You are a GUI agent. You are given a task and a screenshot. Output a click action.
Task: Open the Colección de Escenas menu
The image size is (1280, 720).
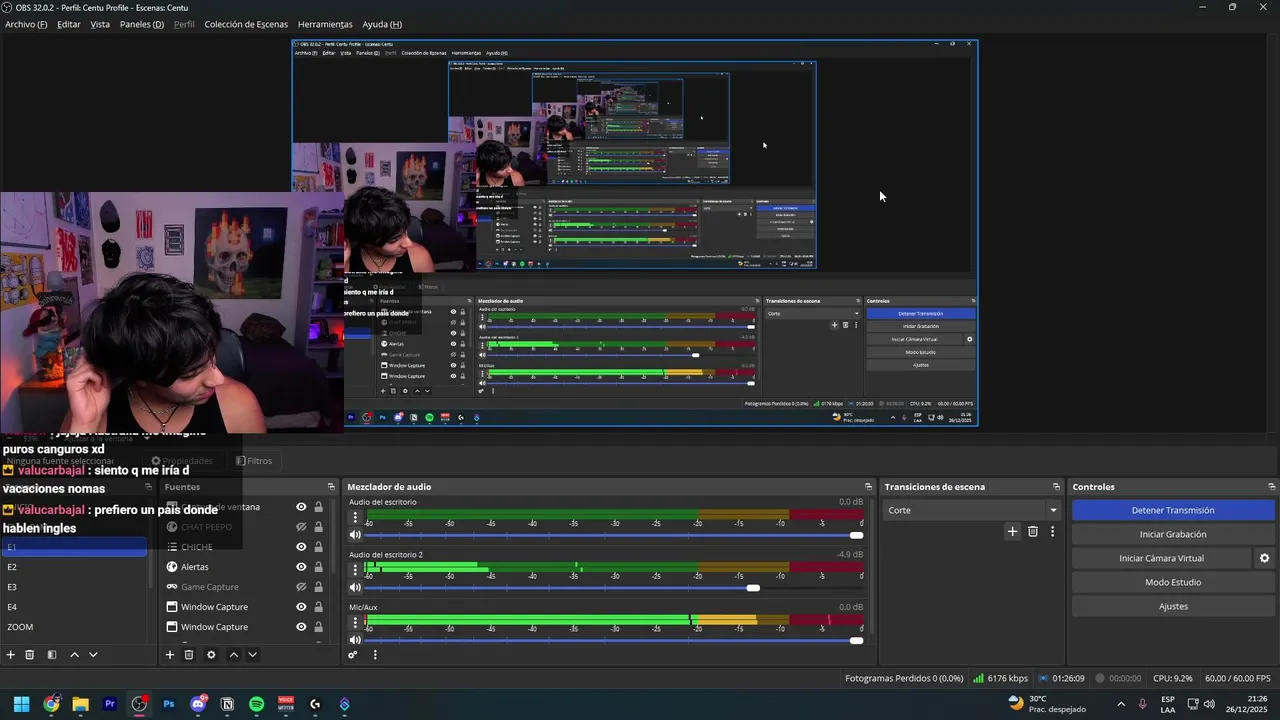coord(246,24)
